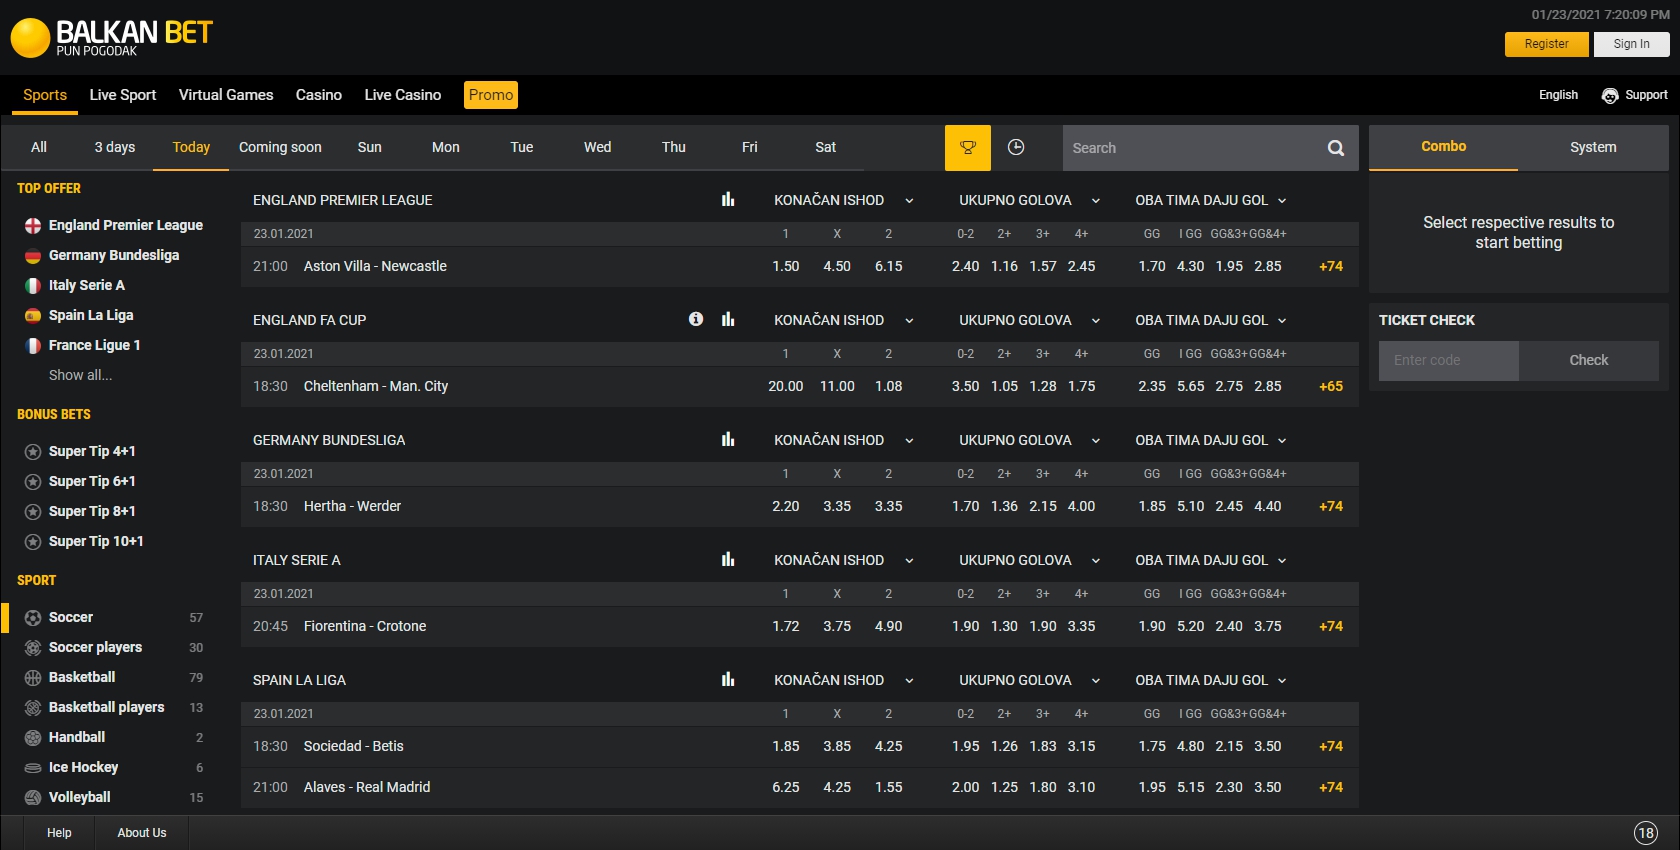Screen dimensions: 1680x850
Task: Click the Germany flag icon
Action: 33,256
